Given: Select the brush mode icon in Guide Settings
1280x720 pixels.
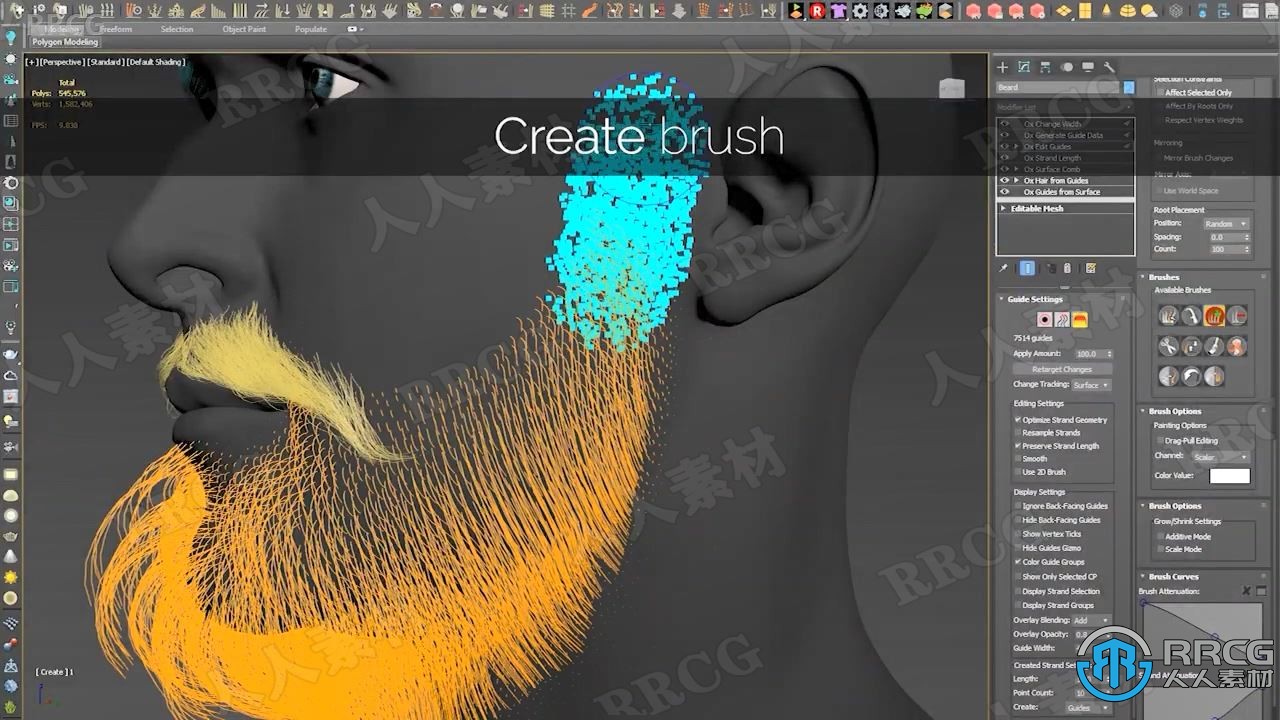Looking at the screenshot, I should point(1080,319).
